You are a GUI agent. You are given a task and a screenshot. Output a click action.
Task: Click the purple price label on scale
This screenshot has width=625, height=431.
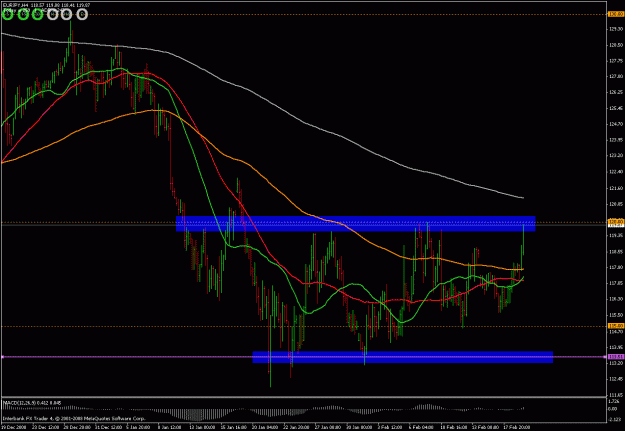click(616, 357)
